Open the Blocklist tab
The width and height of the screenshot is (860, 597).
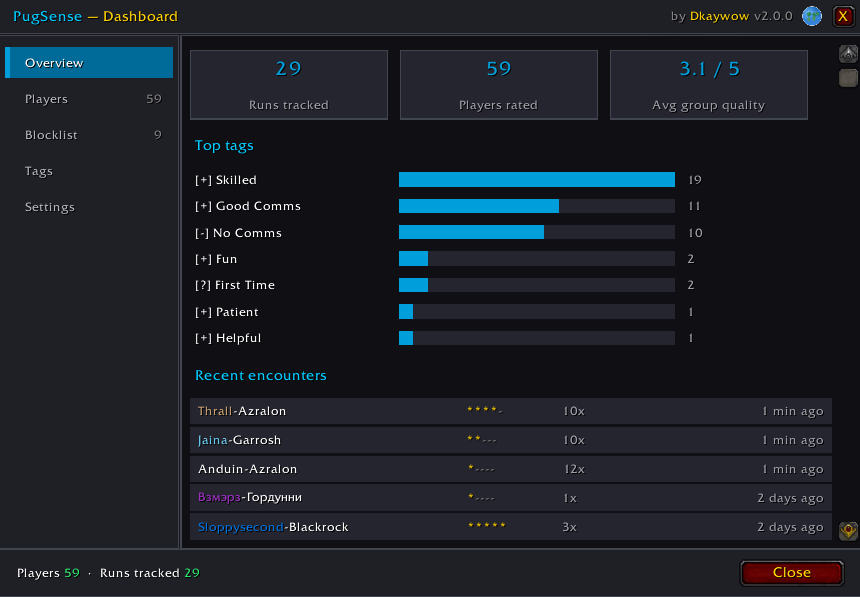pos(89,135)
